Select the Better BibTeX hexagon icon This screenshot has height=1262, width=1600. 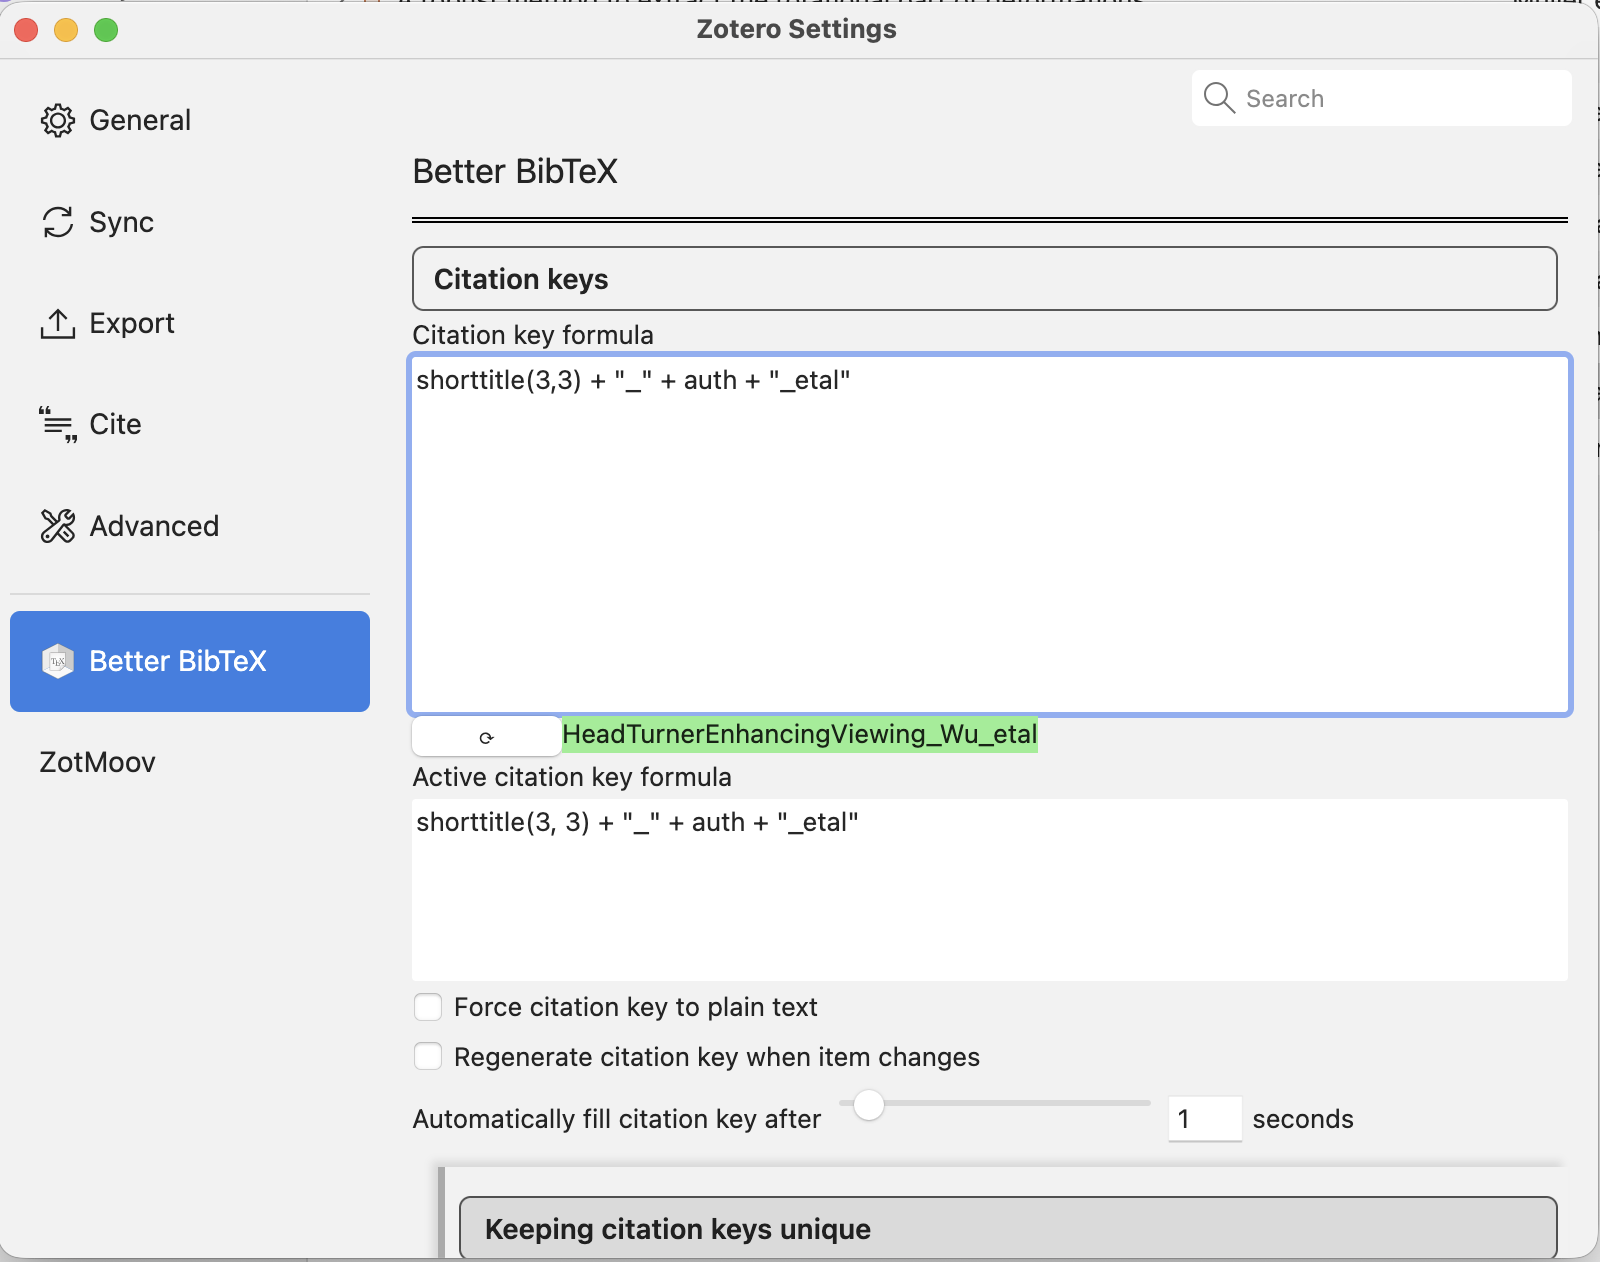(x=58, y=661)
